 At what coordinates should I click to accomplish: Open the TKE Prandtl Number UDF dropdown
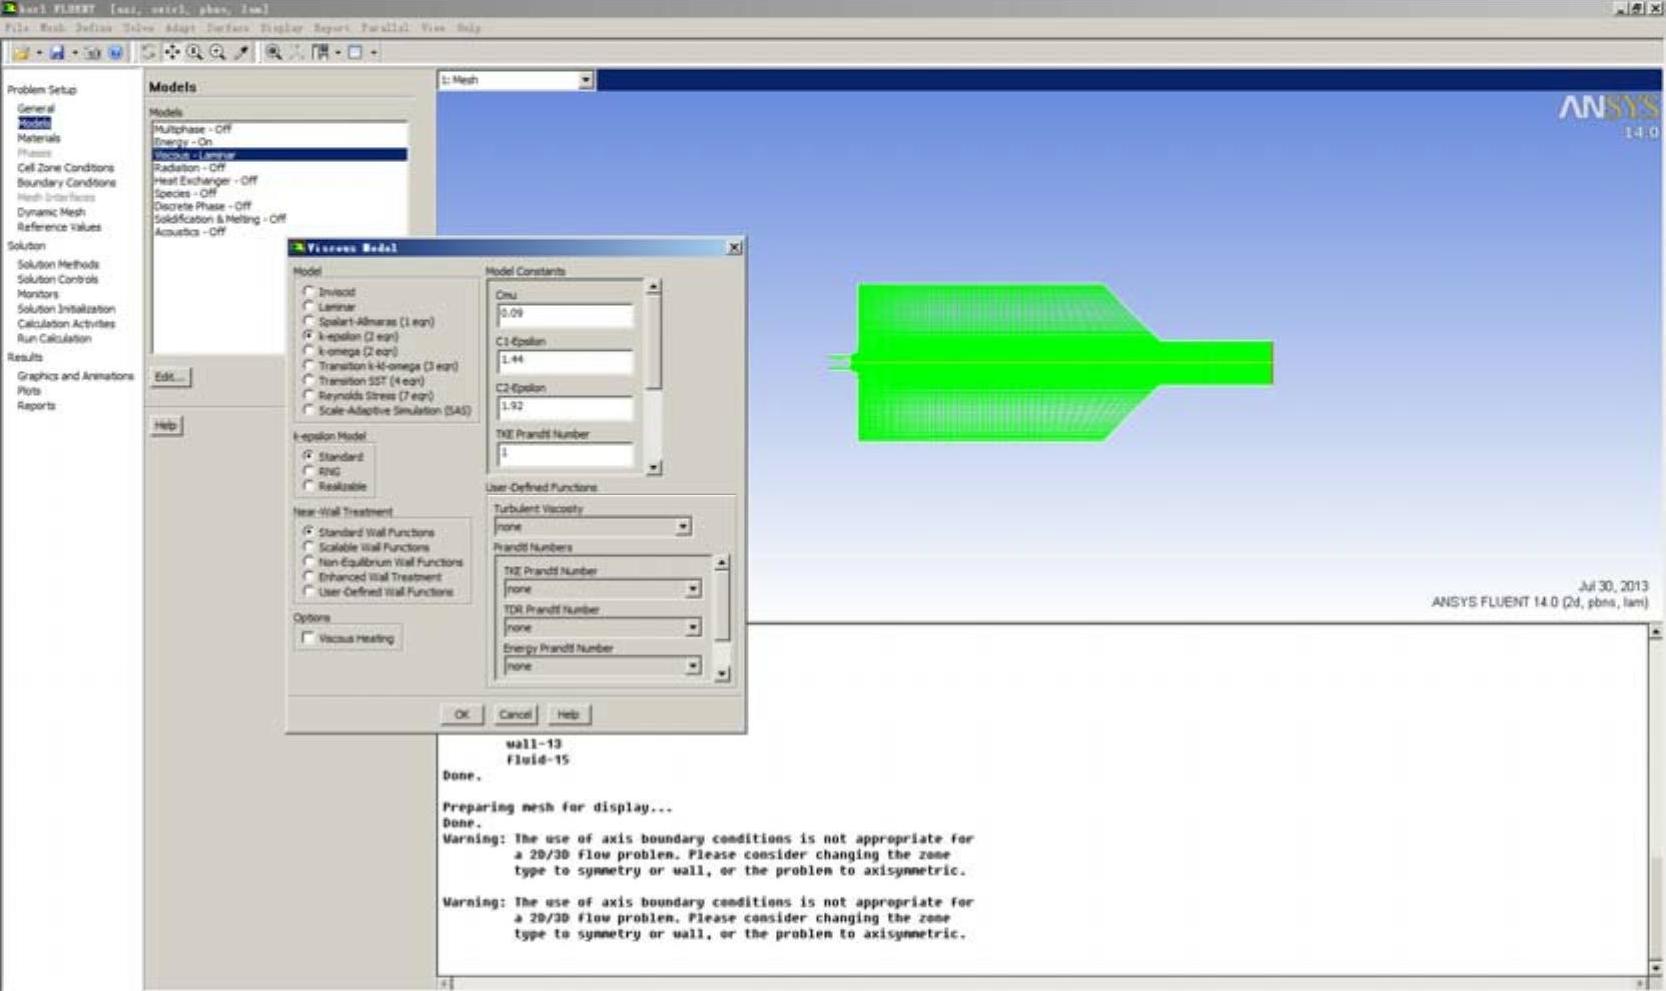[692, 589]
